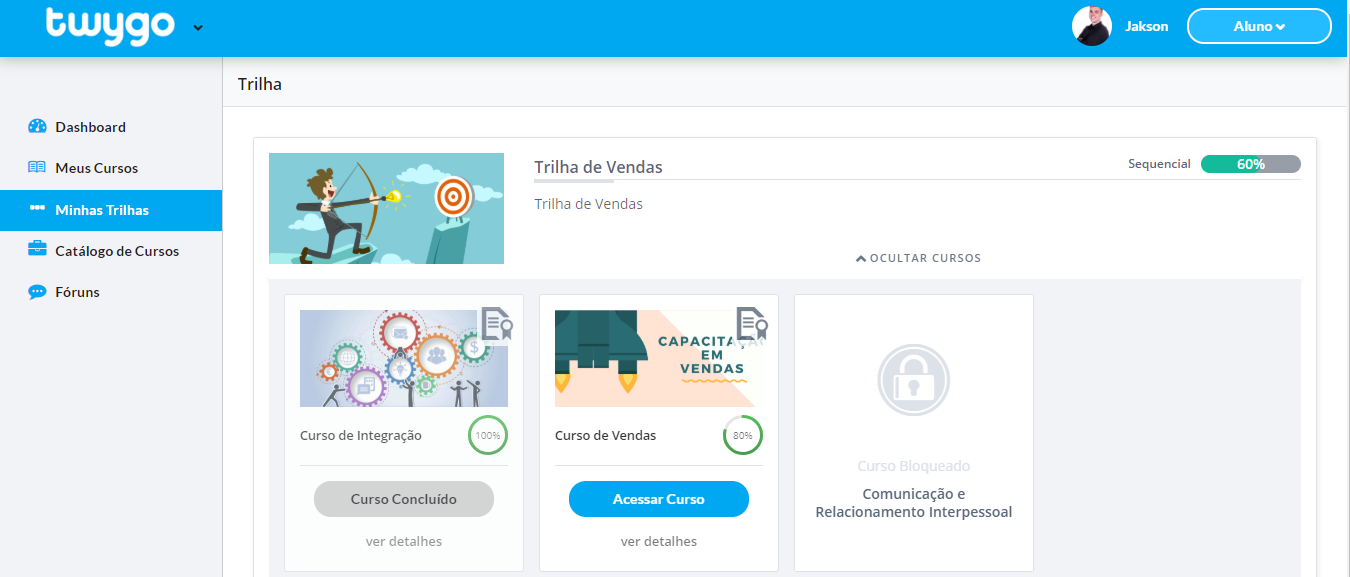Click the Minhas Trilhas sidebar icon
This screenshot has height=577, width=1350.
point(36,209)
